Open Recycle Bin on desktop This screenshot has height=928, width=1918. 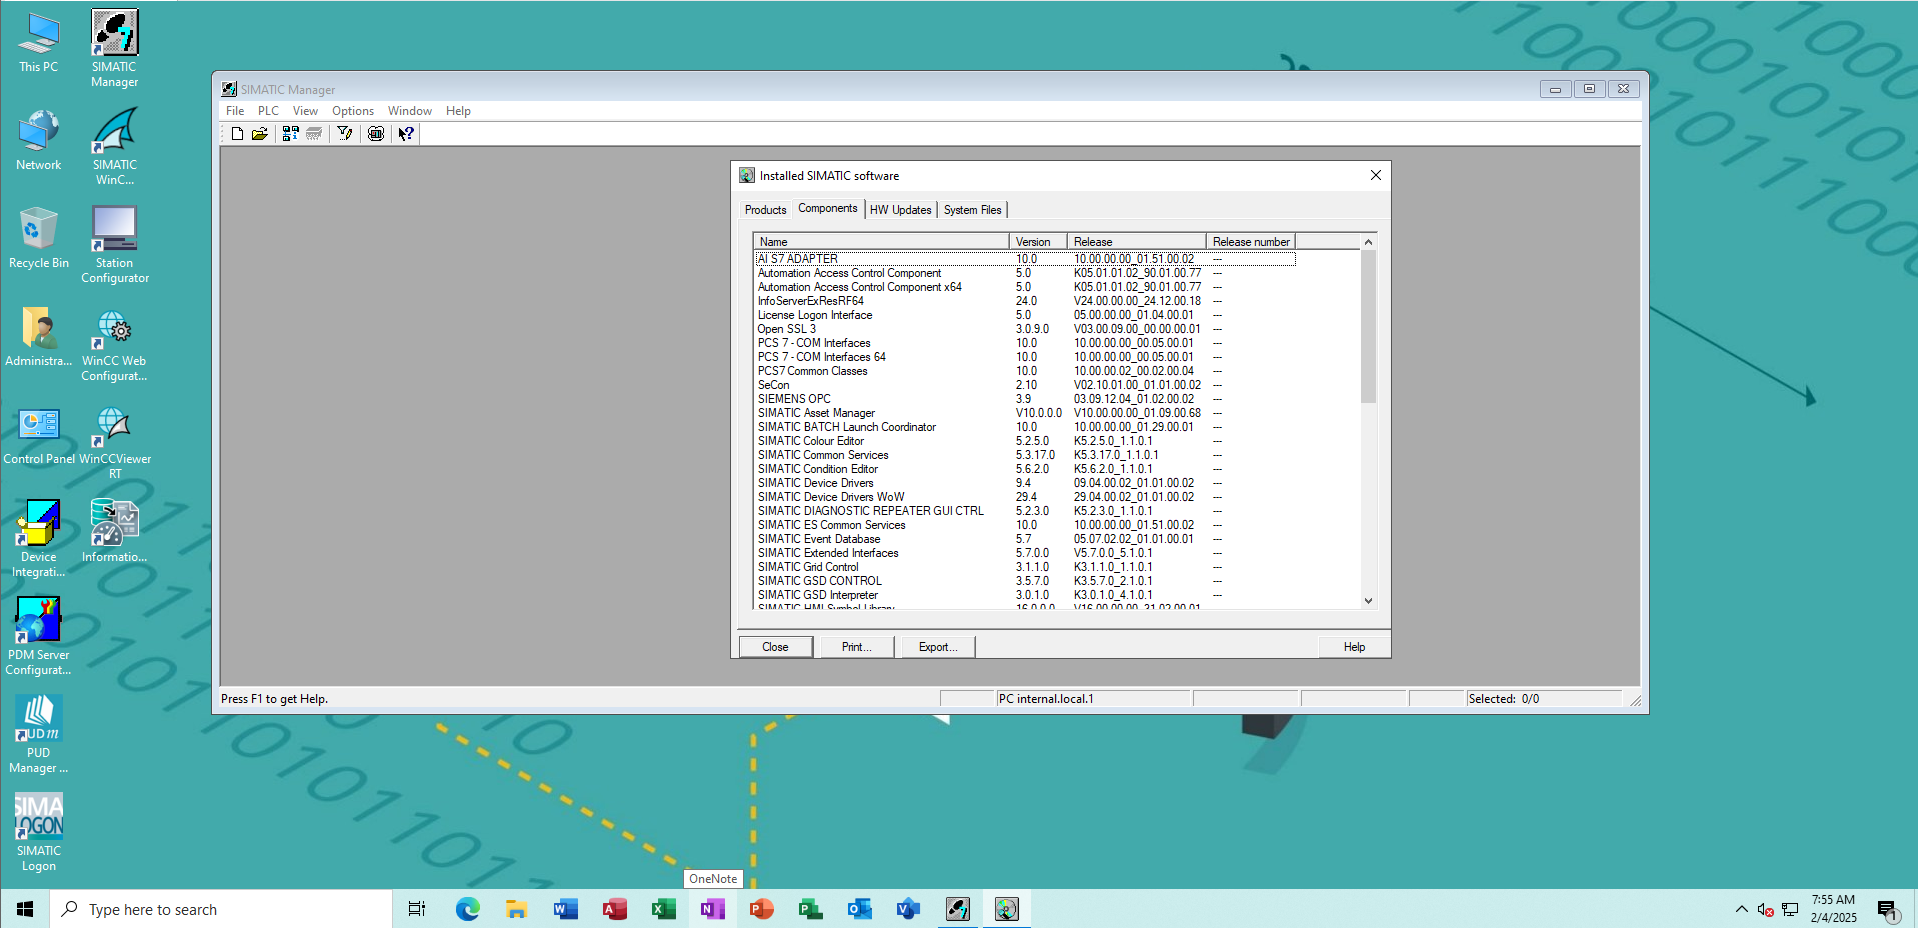click(x=39, y=238)
